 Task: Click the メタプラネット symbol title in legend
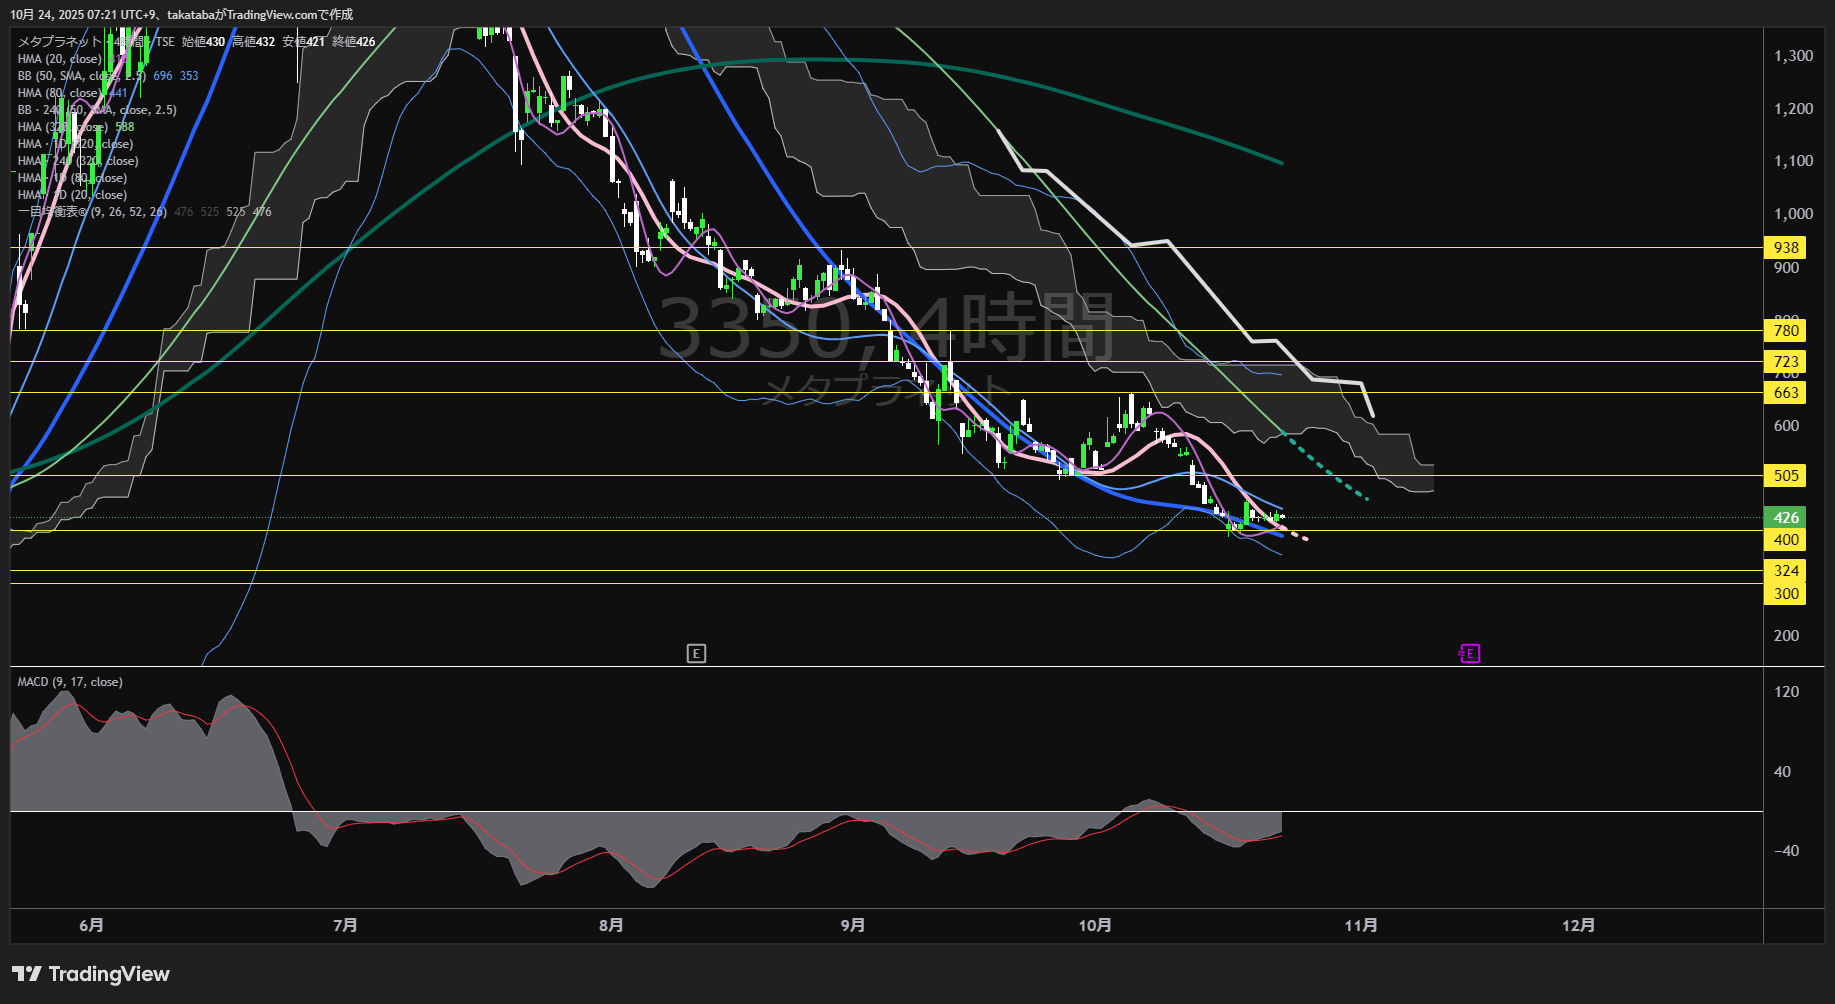(60, 42)
